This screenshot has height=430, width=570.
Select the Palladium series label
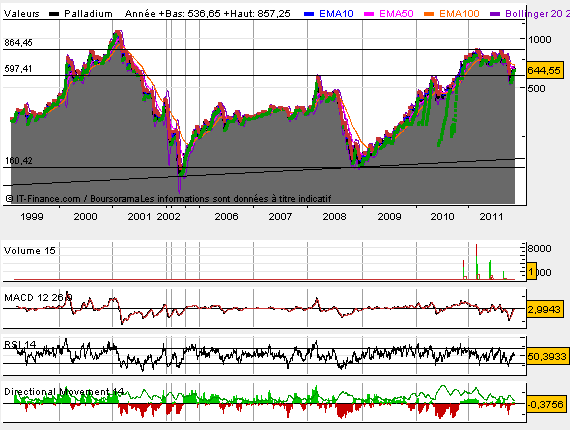pos(88,14)
